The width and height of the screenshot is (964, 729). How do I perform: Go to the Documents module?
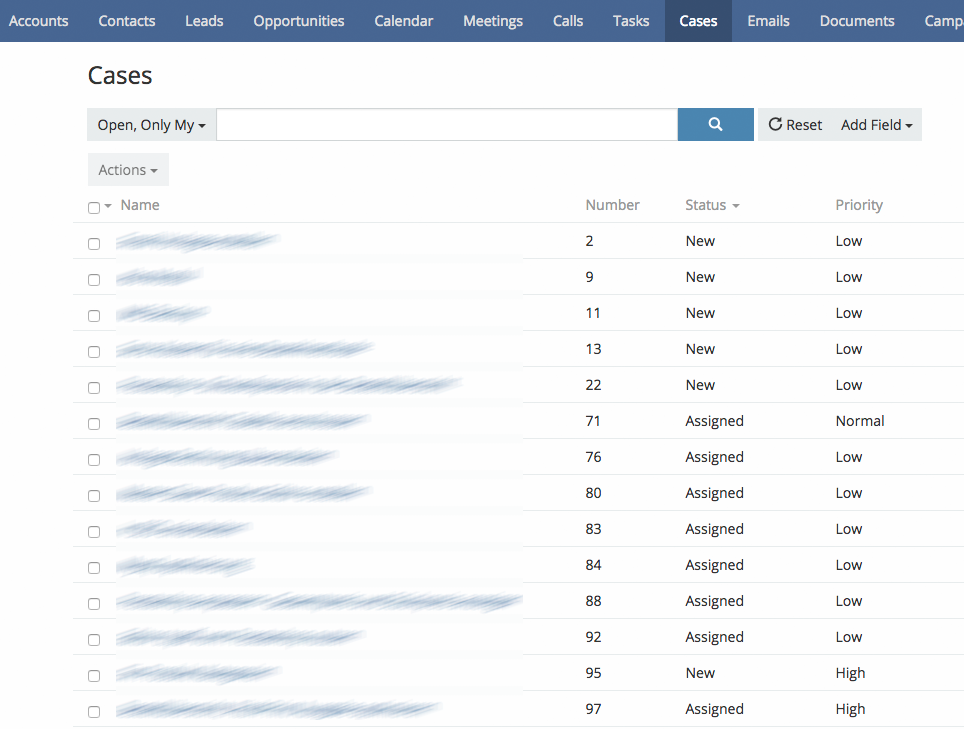[856, 20]
